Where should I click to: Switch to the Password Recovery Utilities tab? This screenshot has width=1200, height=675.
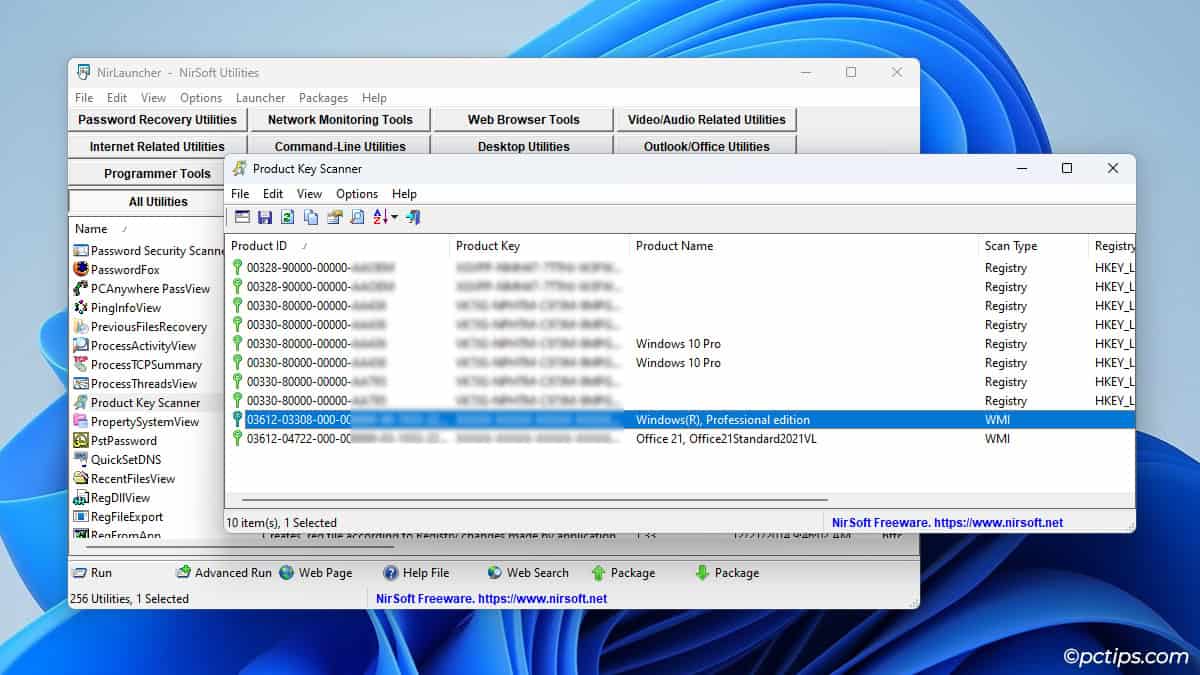[157, 119]
